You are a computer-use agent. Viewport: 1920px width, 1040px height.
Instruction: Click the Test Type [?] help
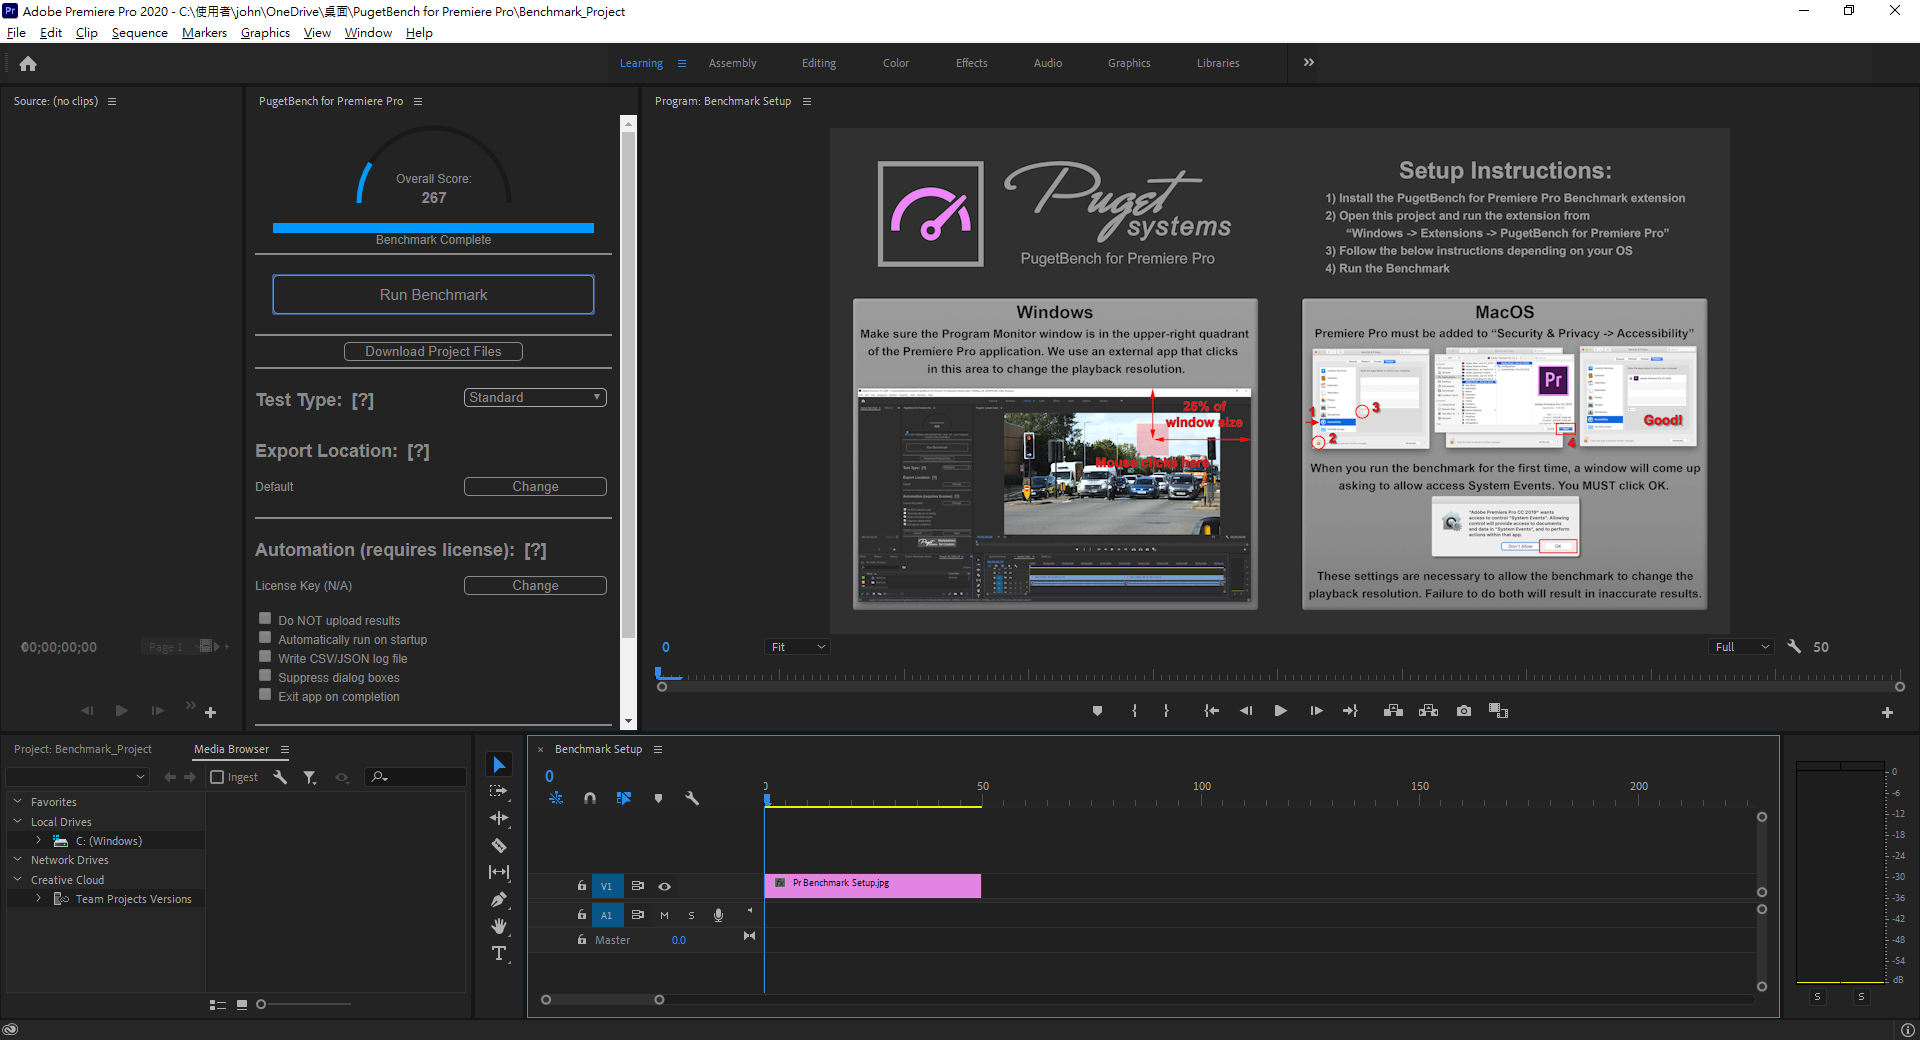pos(362,400)
